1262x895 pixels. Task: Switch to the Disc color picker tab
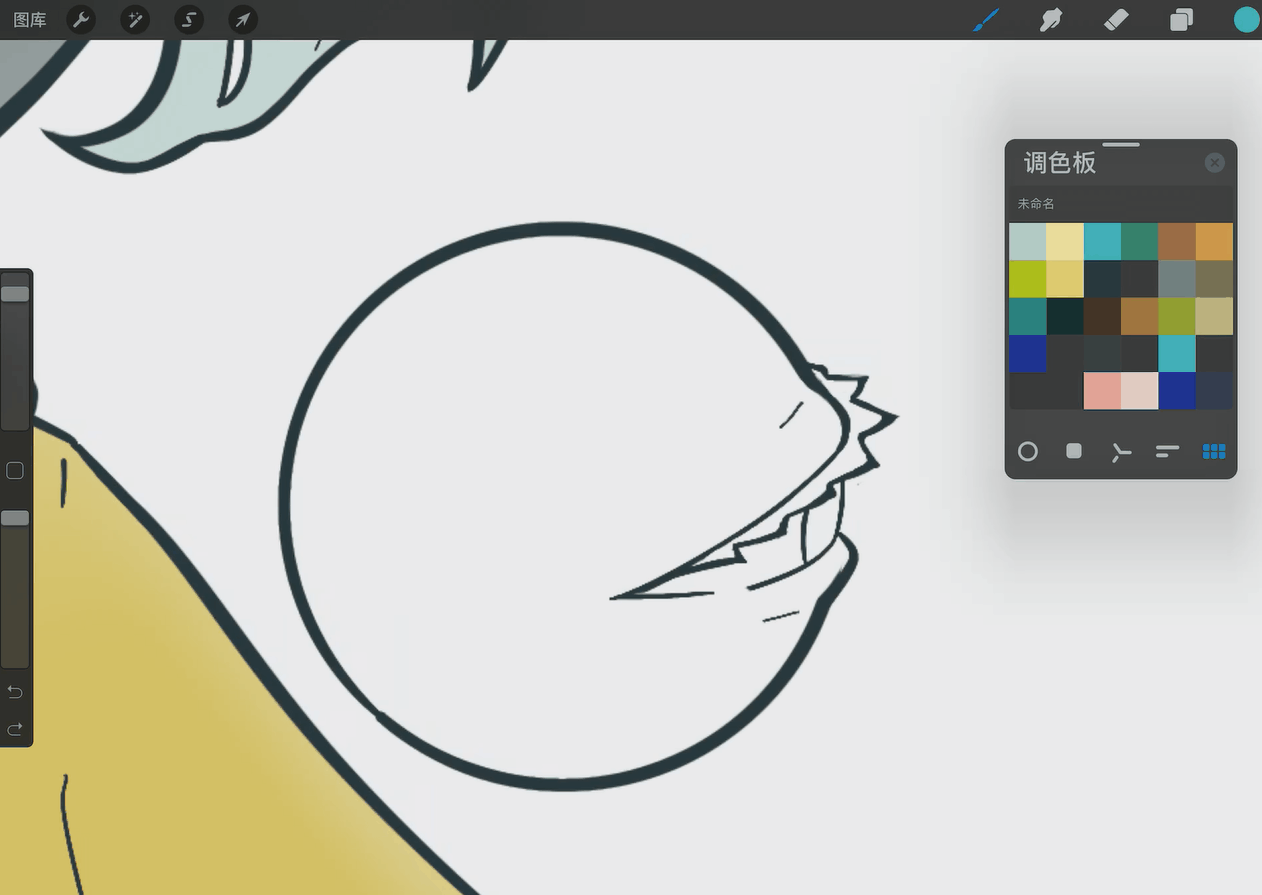pos(1028,452)
